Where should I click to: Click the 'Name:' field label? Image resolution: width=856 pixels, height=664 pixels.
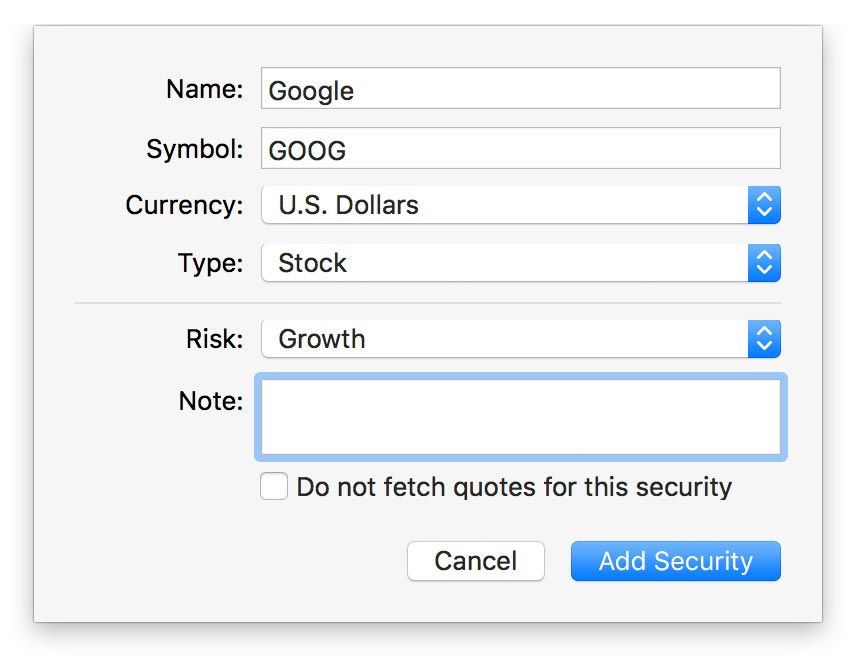[205, 89]
